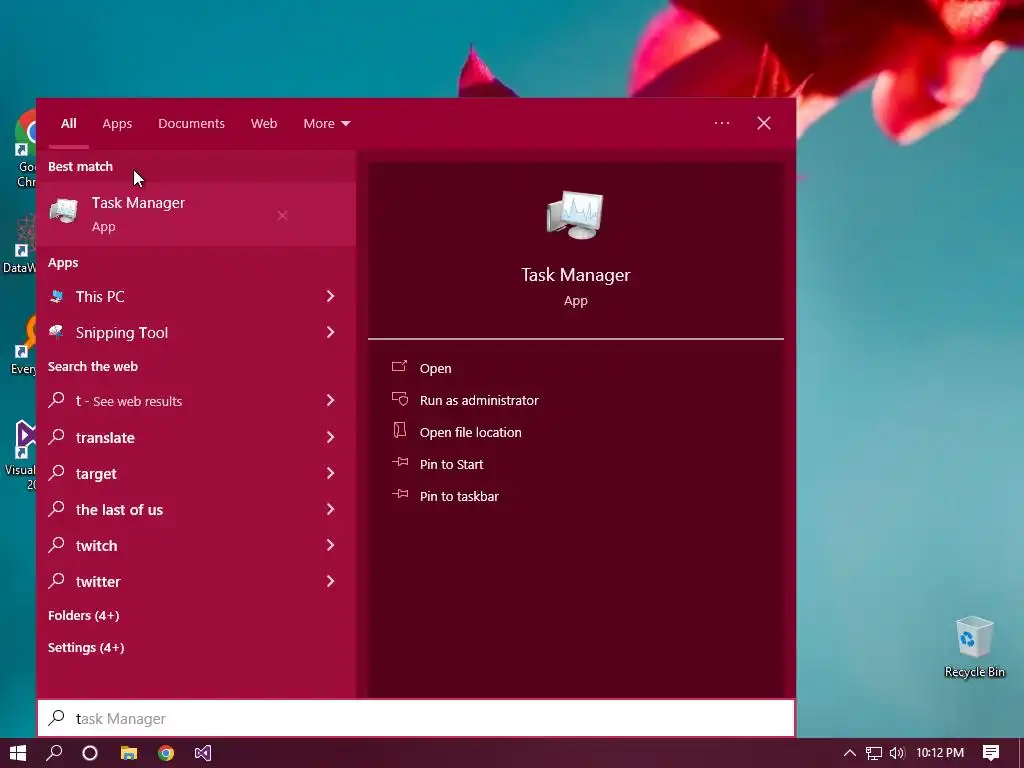Click search icon beside target suggestion
The height and width of the screenshot is (768, 1024).
(x=57, y=472)
